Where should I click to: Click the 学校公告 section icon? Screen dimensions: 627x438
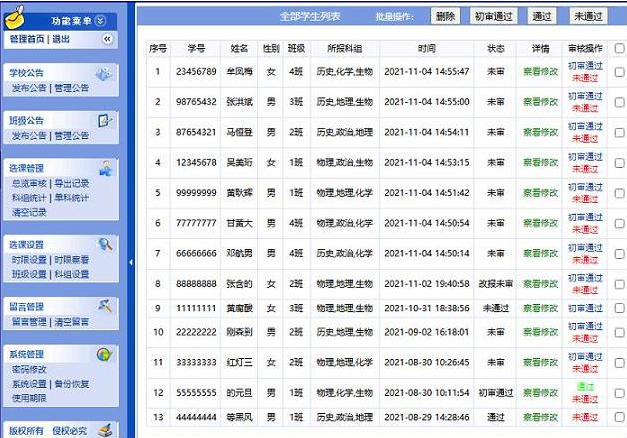[x=104, y=74]
